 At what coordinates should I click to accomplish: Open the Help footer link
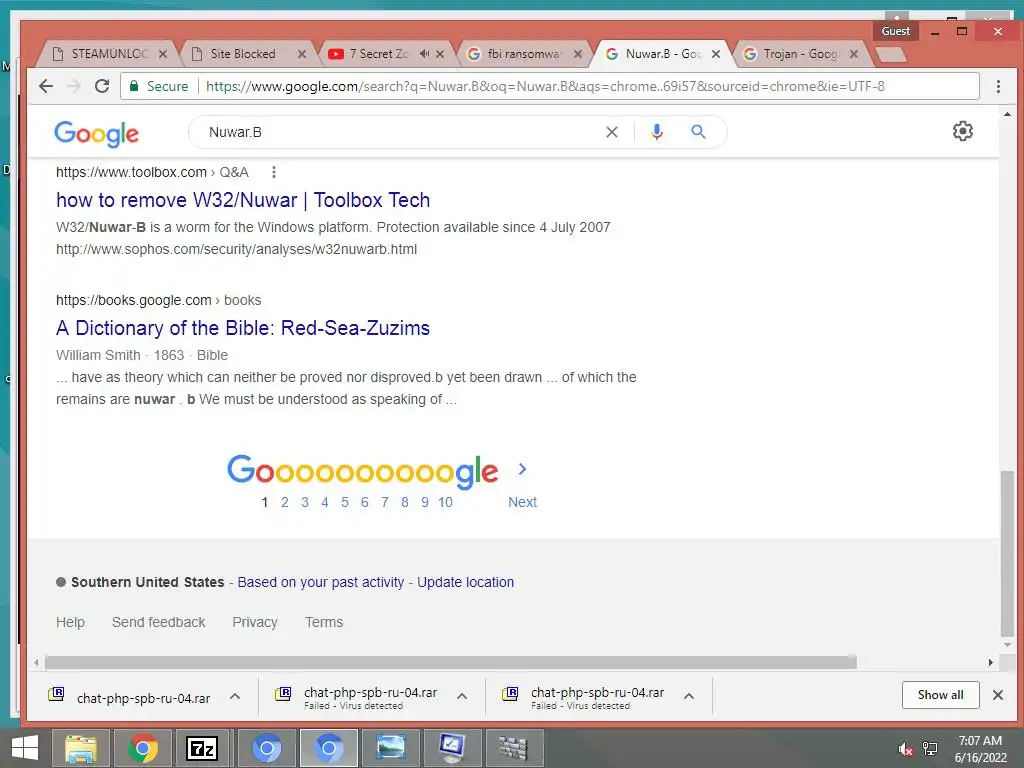(71, 622)
